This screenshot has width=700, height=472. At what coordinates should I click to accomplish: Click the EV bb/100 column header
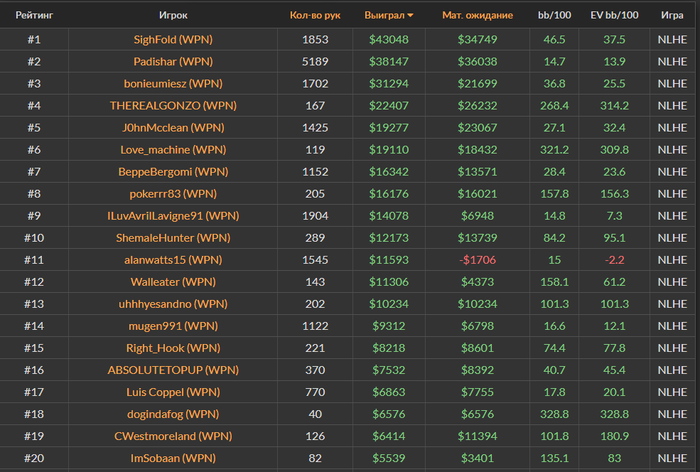(614, 15)
